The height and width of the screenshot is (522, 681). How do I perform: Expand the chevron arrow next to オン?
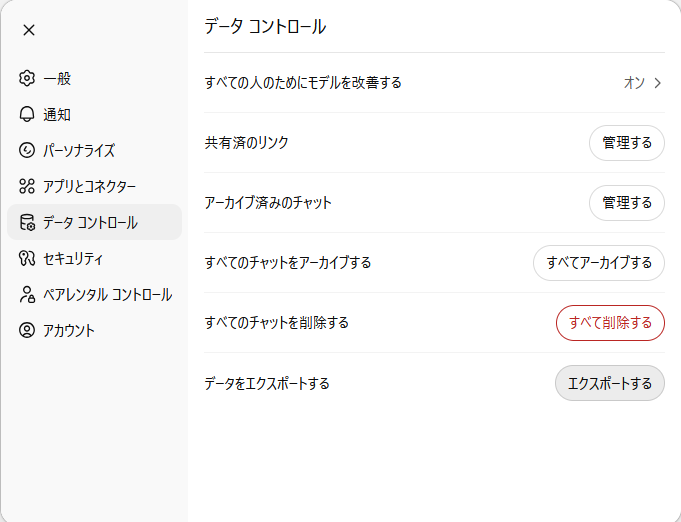(658, 83)
